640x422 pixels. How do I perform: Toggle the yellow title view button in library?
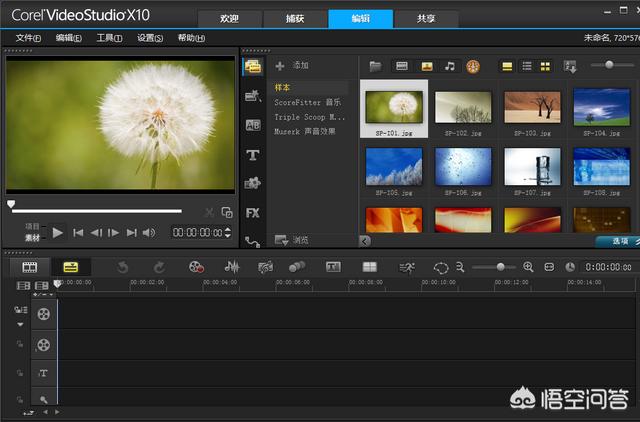pos(507,66)
